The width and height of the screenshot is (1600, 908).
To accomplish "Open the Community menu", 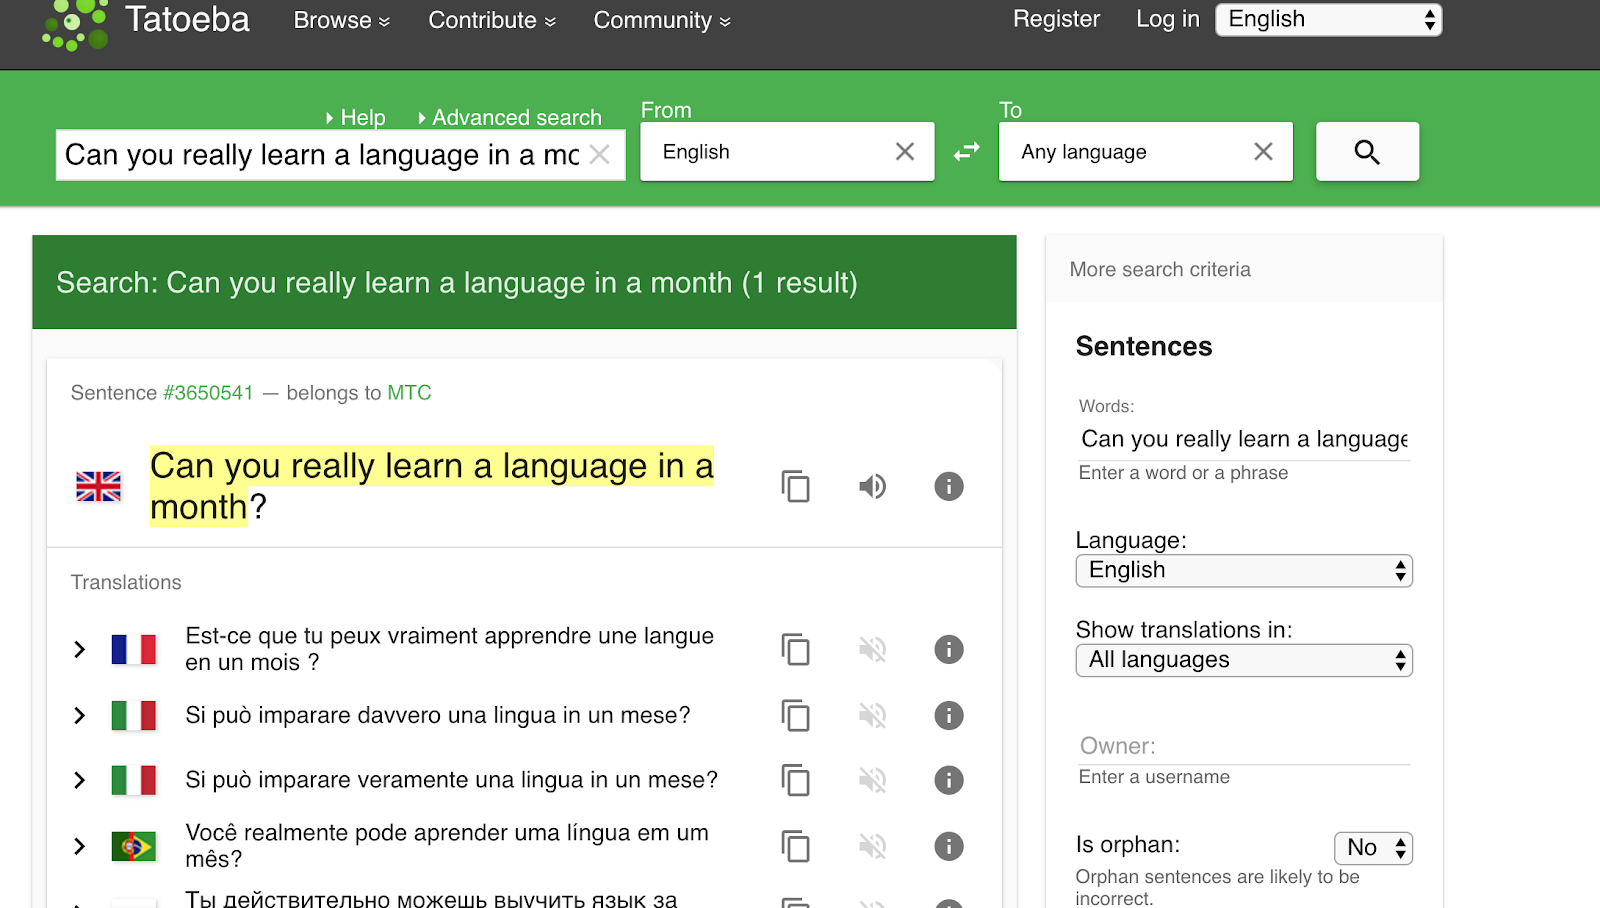I will tap(661, 21).
